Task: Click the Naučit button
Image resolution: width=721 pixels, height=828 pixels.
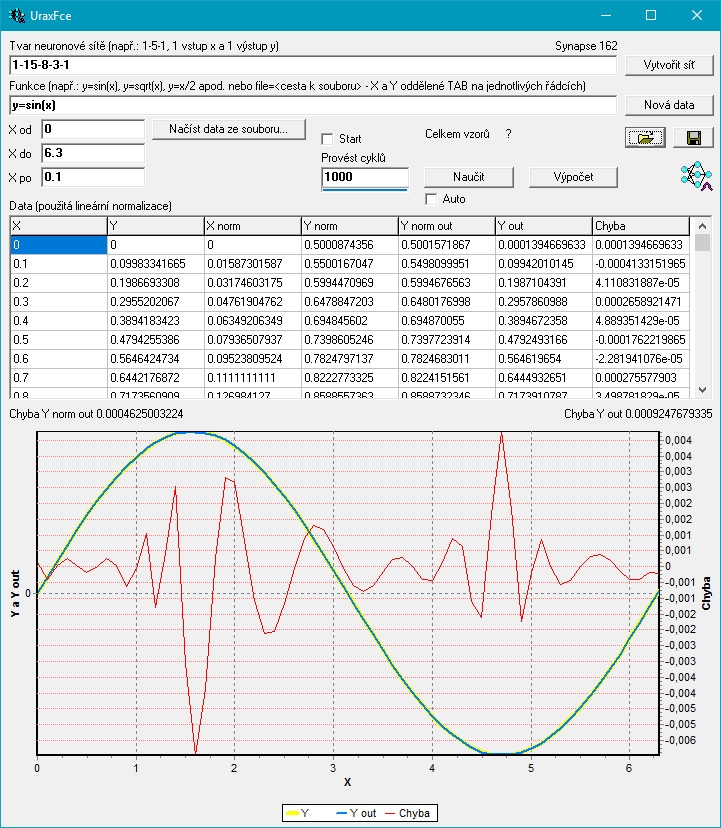Action: coord(469,177)
